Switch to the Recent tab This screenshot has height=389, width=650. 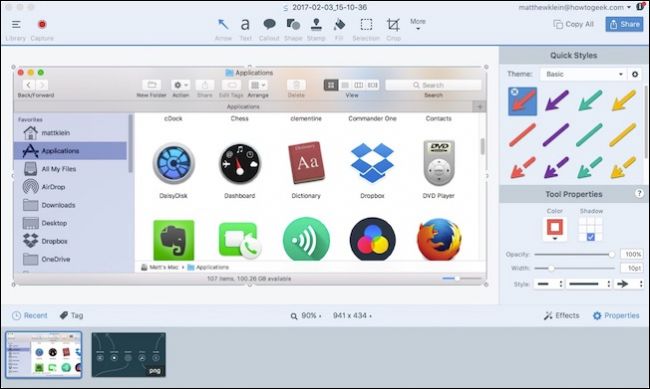pos(30,316)
